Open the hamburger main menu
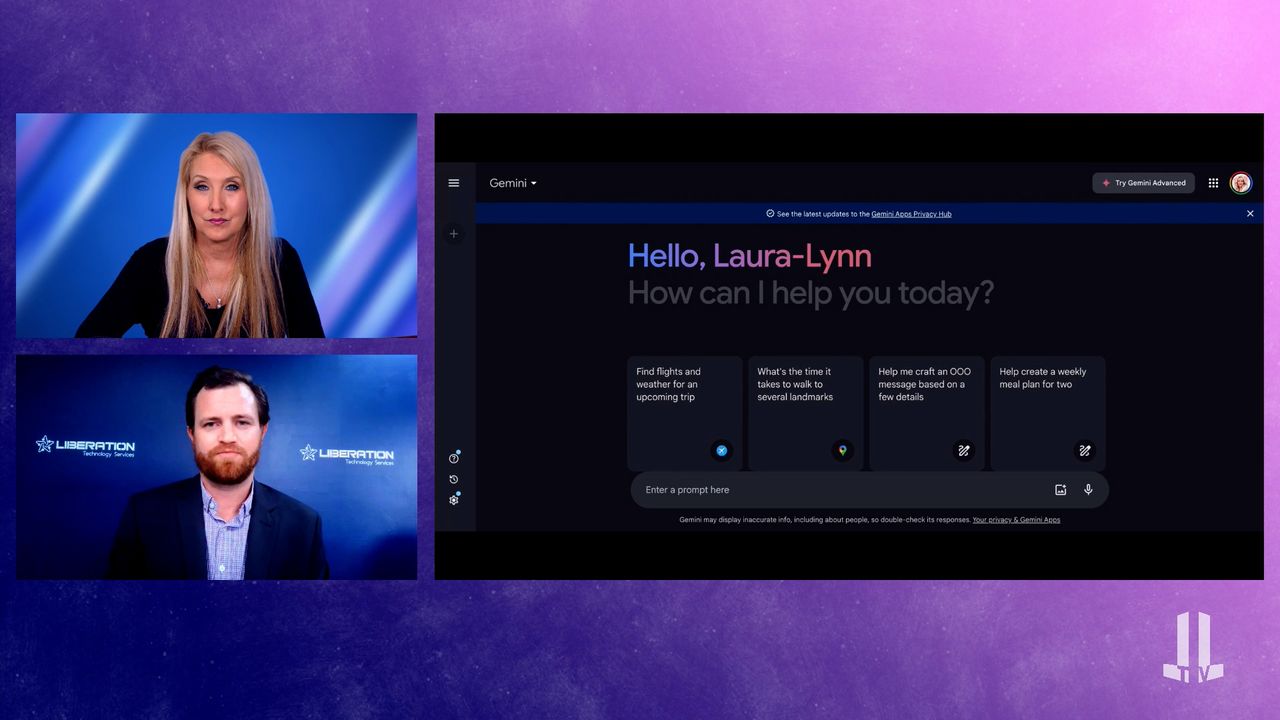 coord(453,183)
